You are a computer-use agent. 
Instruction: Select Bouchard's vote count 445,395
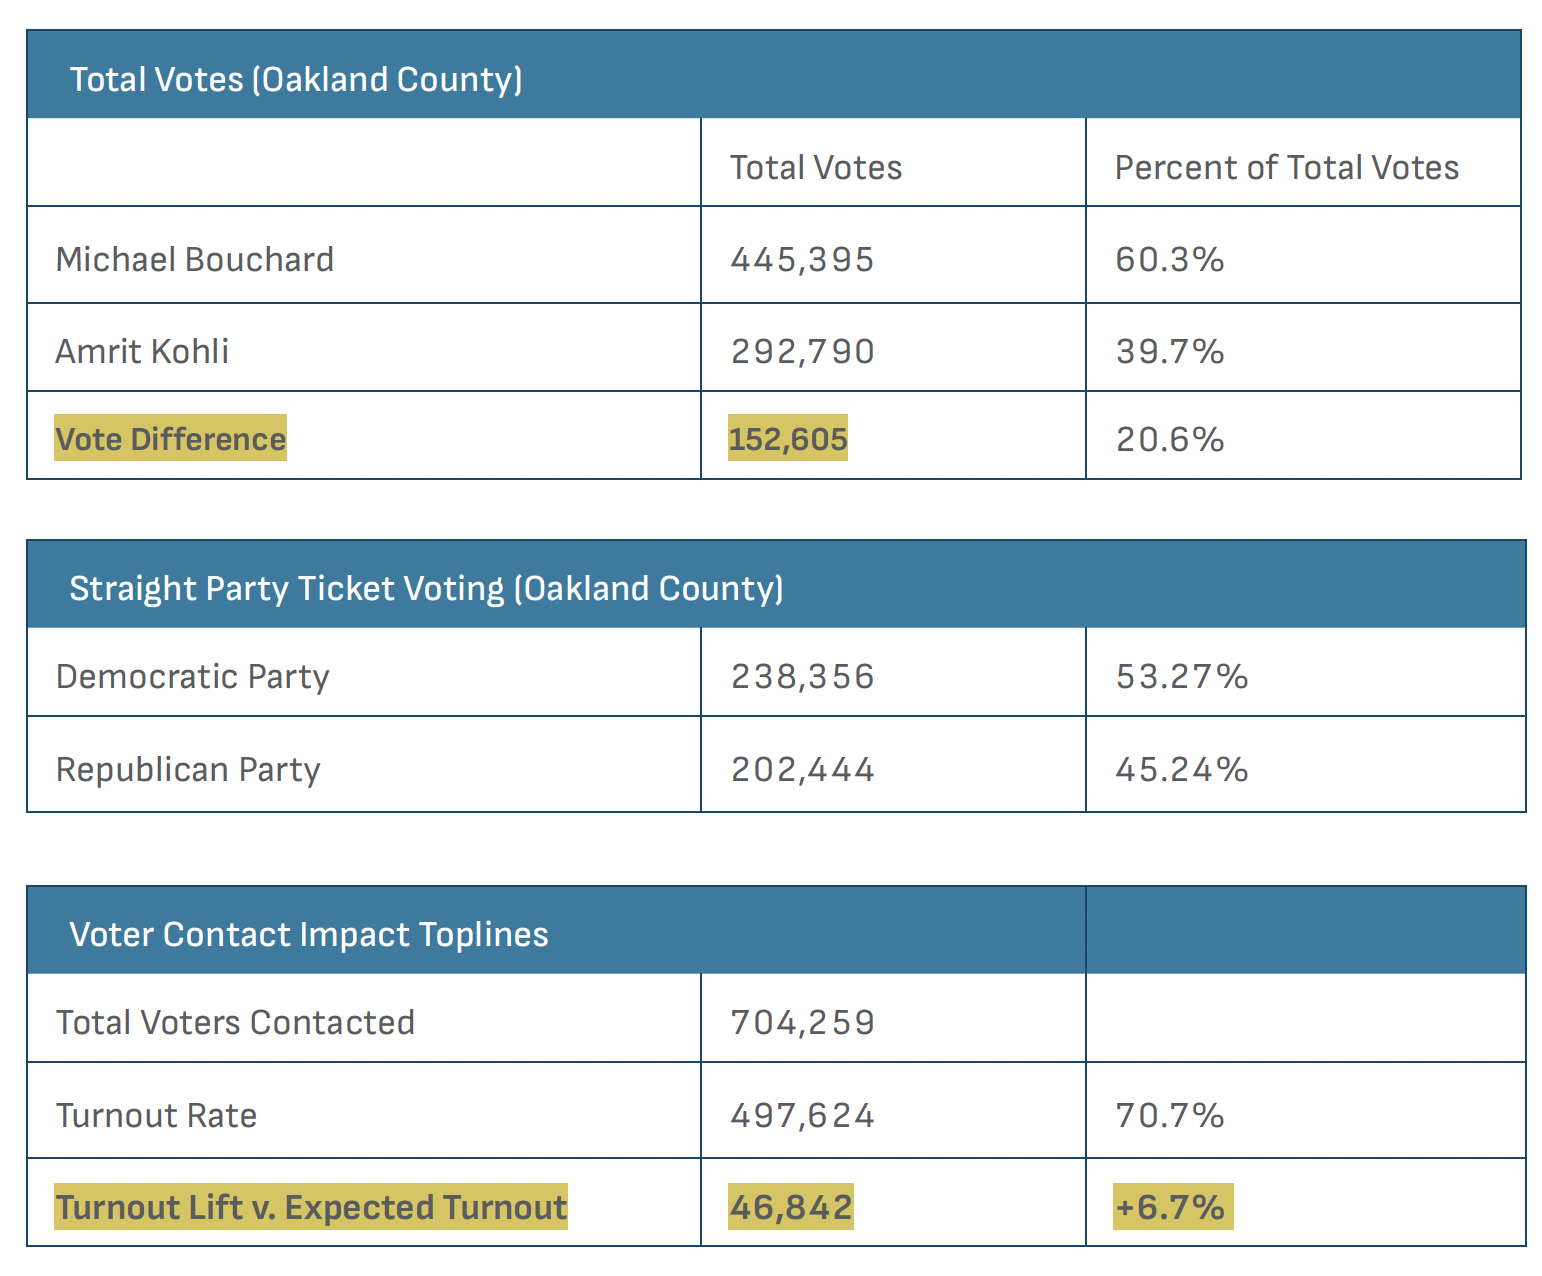(x=802, y=260)
